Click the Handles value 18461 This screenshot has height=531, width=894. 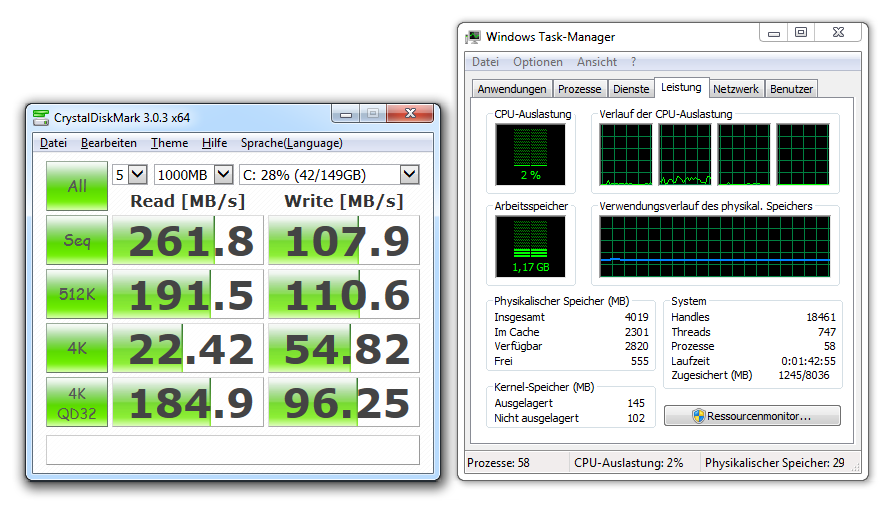(x=821, y=317)
